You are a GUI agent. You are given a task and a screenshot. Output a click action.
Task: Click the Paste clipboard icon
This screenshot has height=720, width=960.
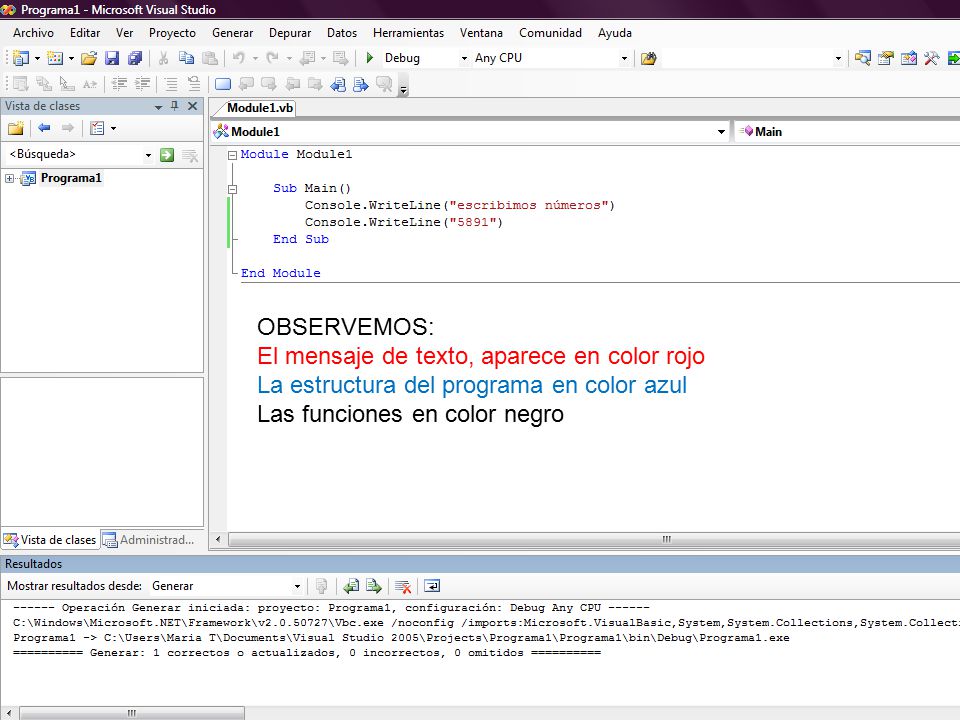pyautogui.click(x=209, y=58)
